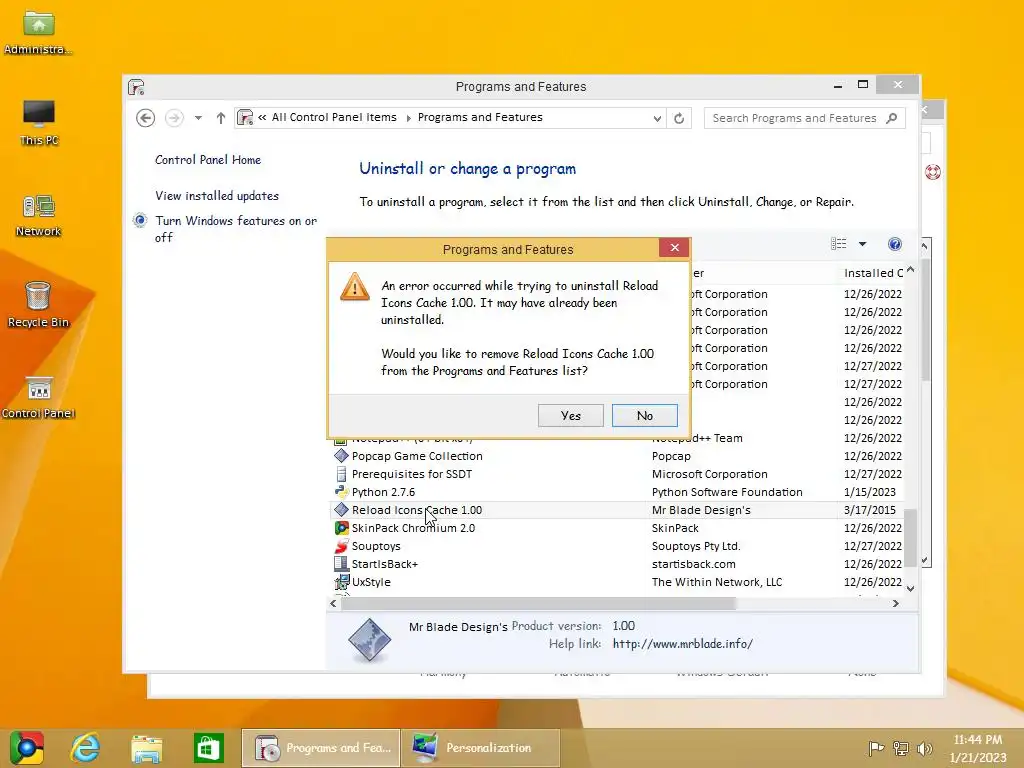Click the StartIsBack+ icon
Viewport: 1024px width, 768px height.
[x=341, y=564]
